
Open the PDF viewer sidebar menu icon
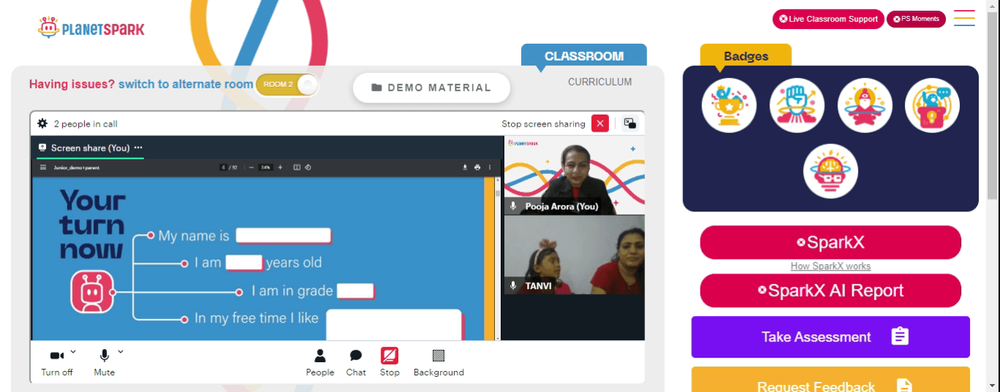(x=43, y=168)
